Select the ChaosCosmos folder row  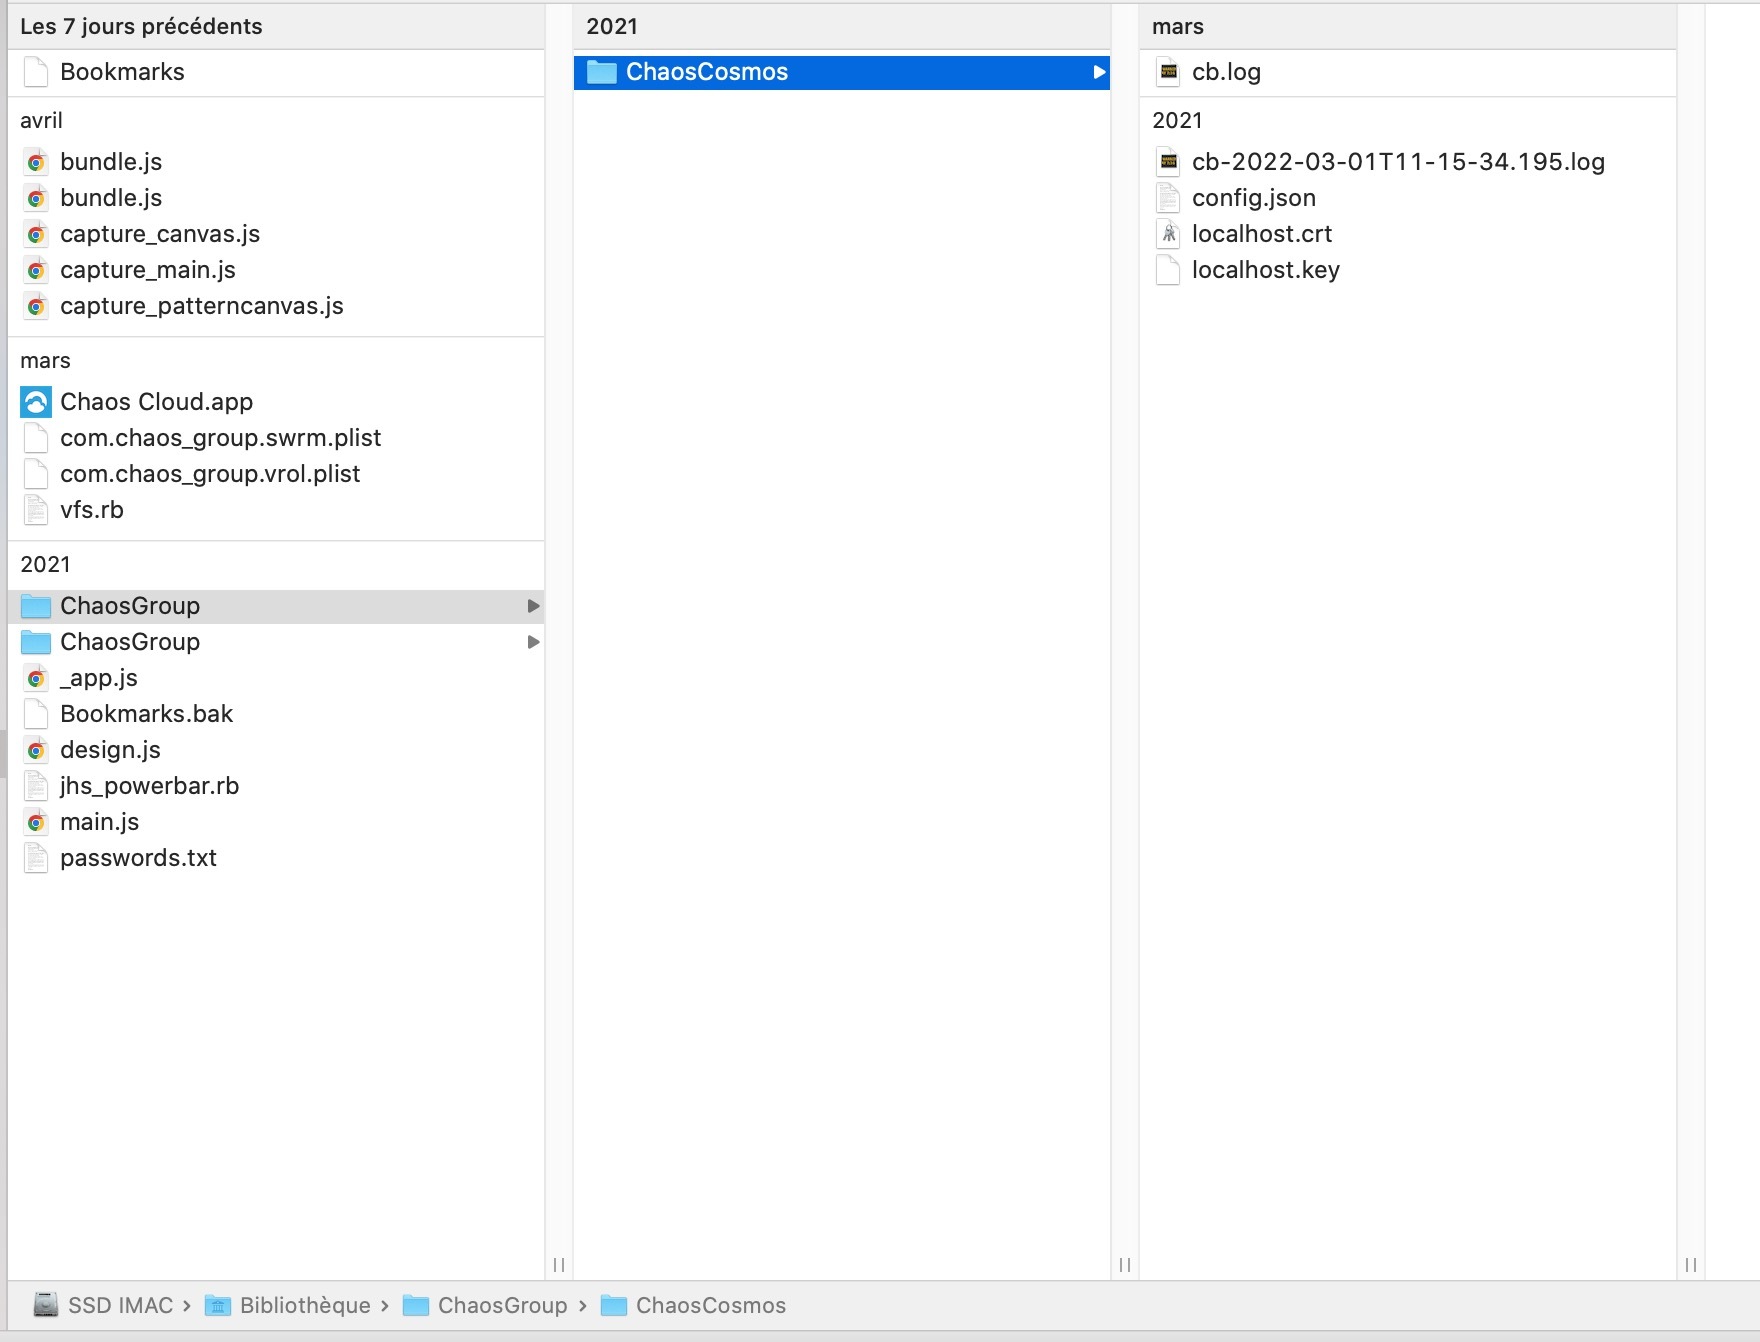pyautogui.click(x=841, y=72)
